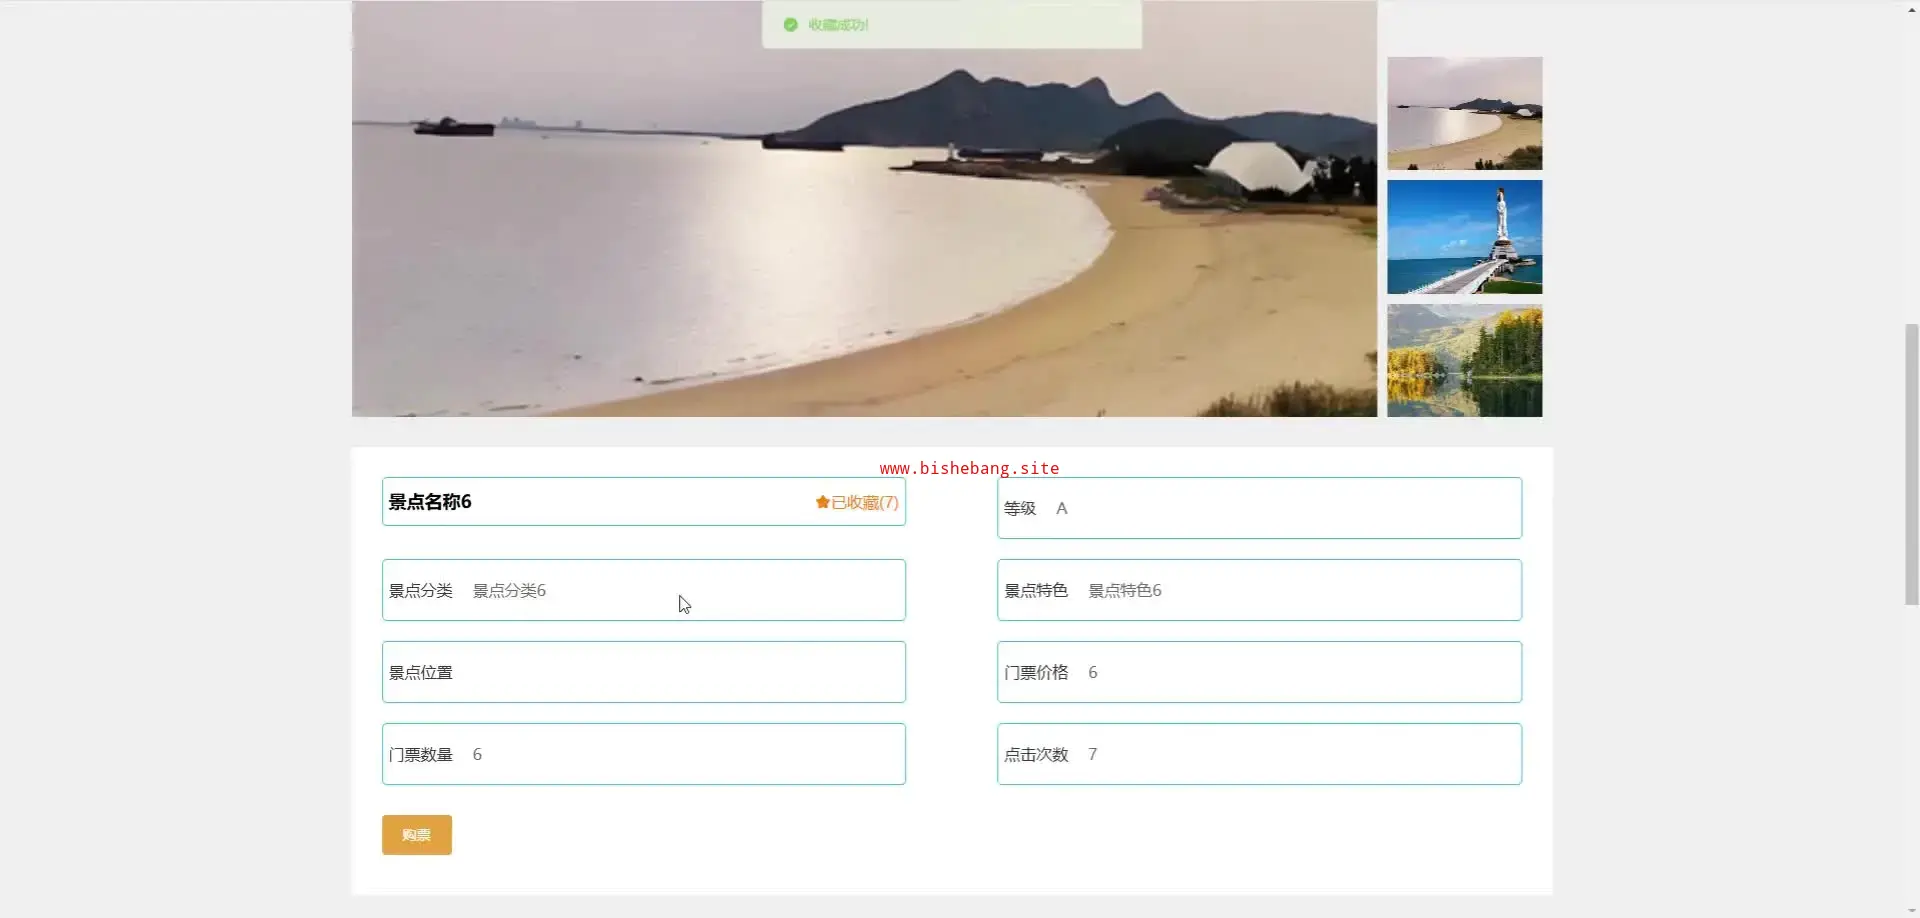Image resolution: width=1920 pixels, height=918 pixels.
Task: Click the vertical page scrollbar thumb
Action: [1911, 464]
